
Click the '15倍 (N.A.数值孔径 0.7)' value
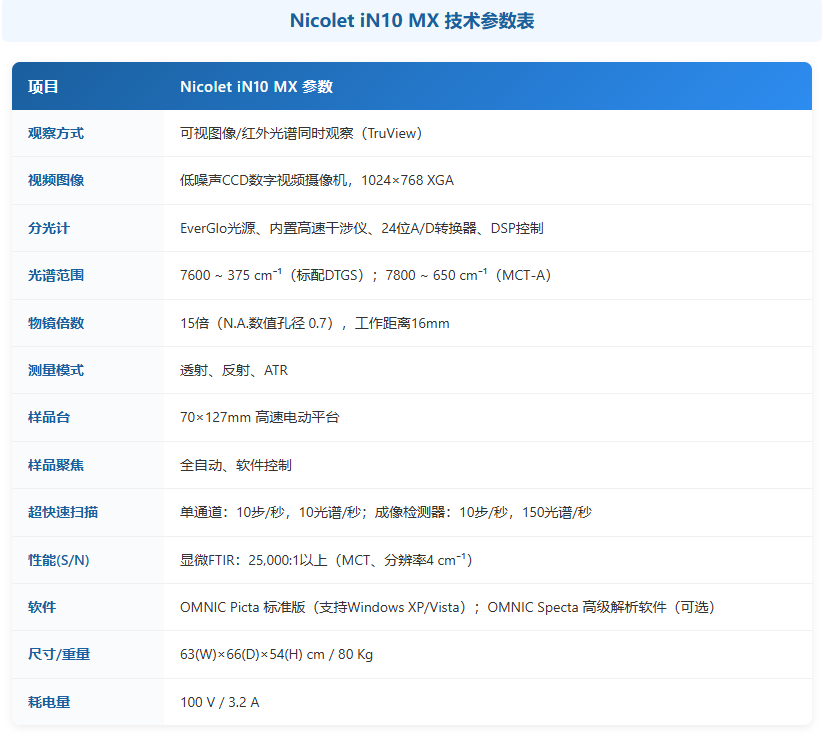[x=314, y=323]
